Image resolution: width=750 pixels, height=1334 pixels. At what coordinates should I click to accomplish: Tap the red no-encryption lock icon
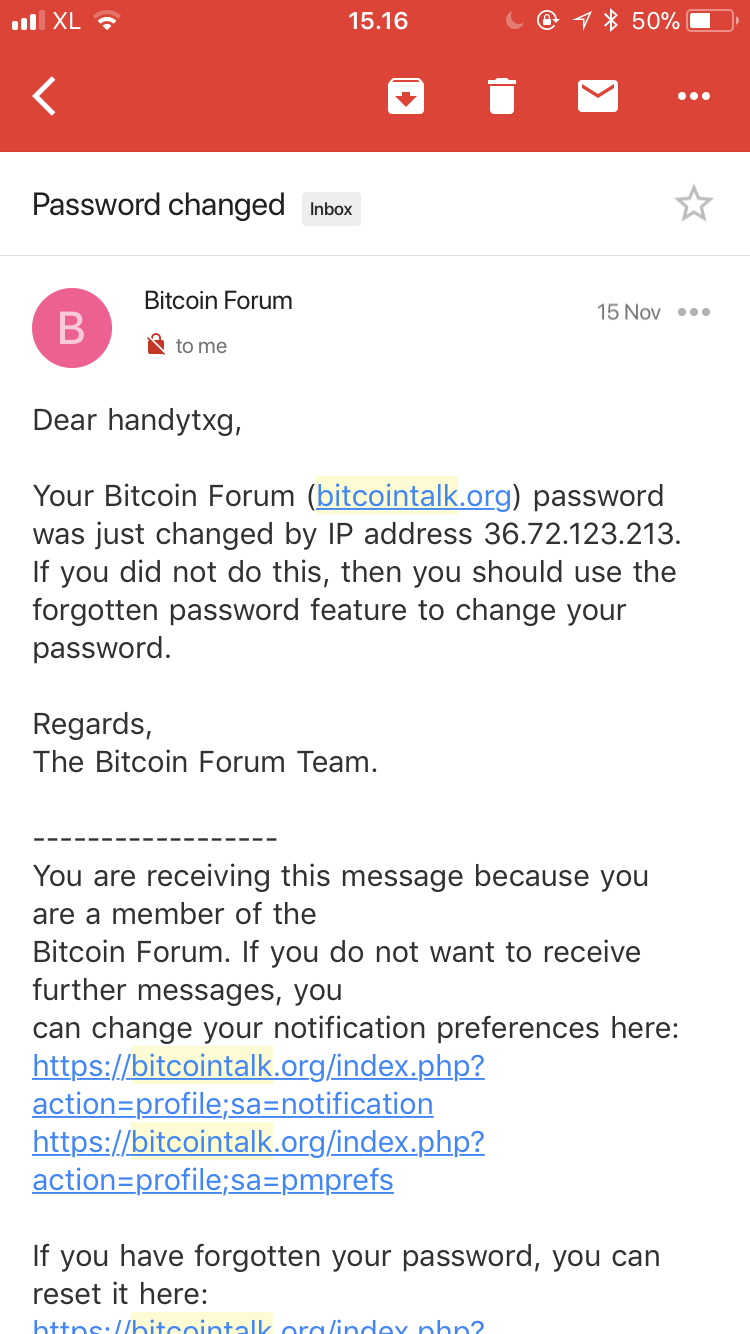(x=156, y=345)
